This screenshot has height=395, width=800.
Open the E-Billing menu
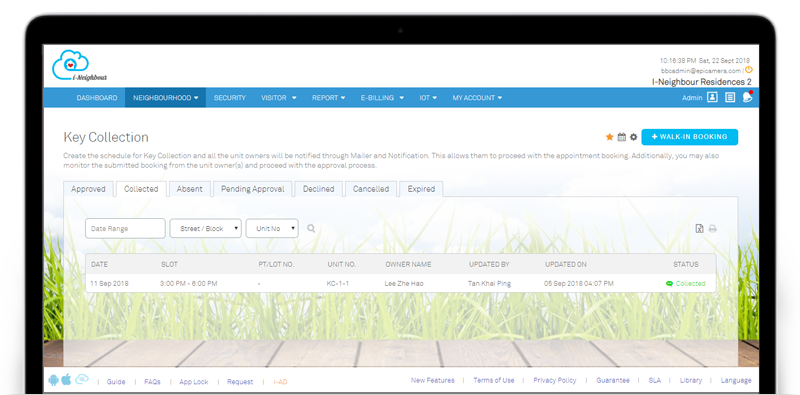(x=382, y=97)
